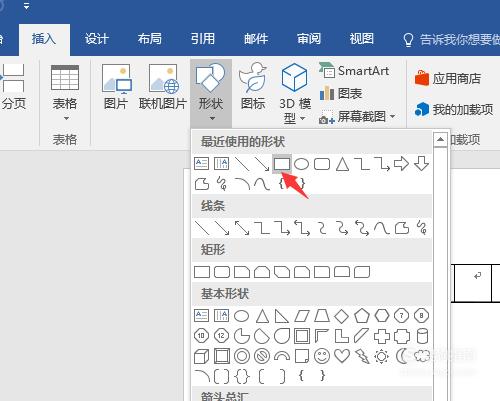
Task: Select vertical text box in recent shapes
Action: click(x=221, y=164)
